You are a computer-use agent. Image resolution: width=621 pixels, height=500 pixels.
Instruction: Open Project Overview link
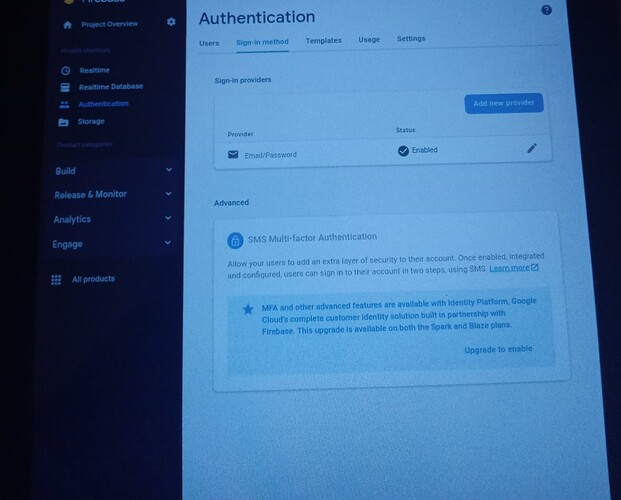110,24
